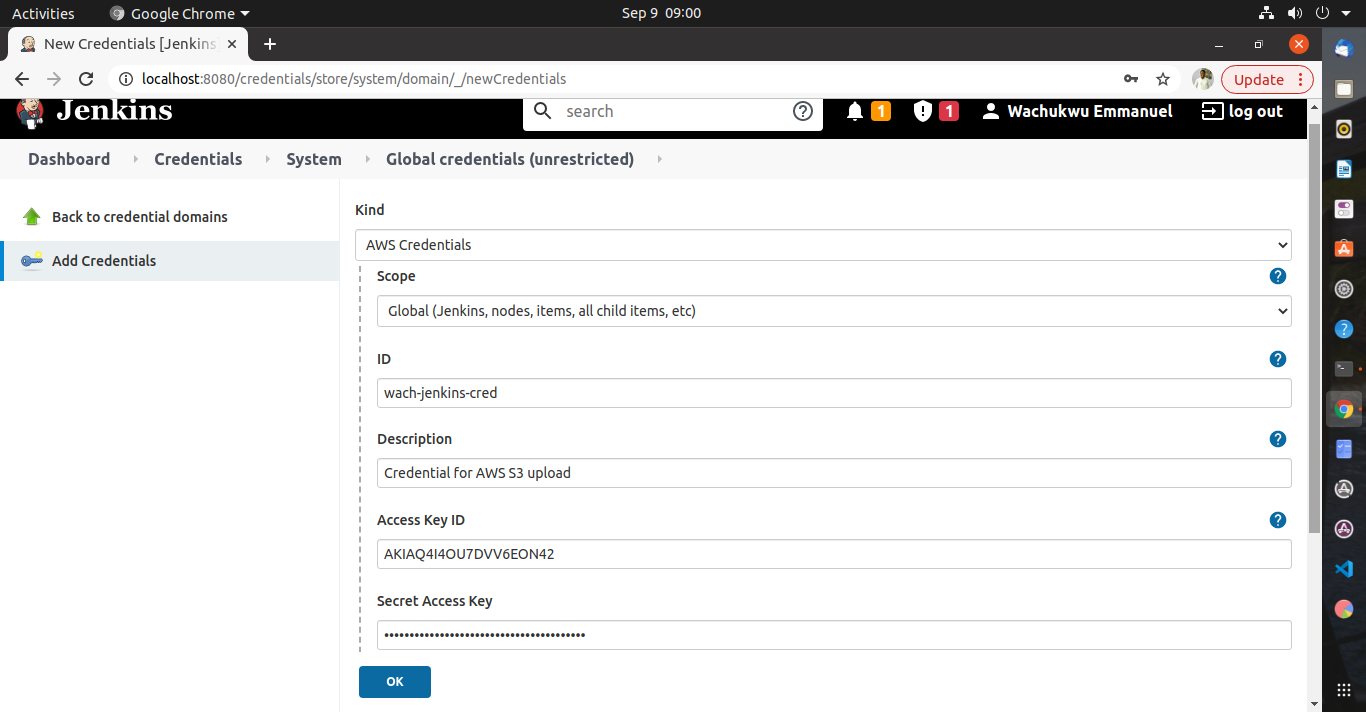
Task: Focus the Jenkins search box
Action: [x=672, y=111]
